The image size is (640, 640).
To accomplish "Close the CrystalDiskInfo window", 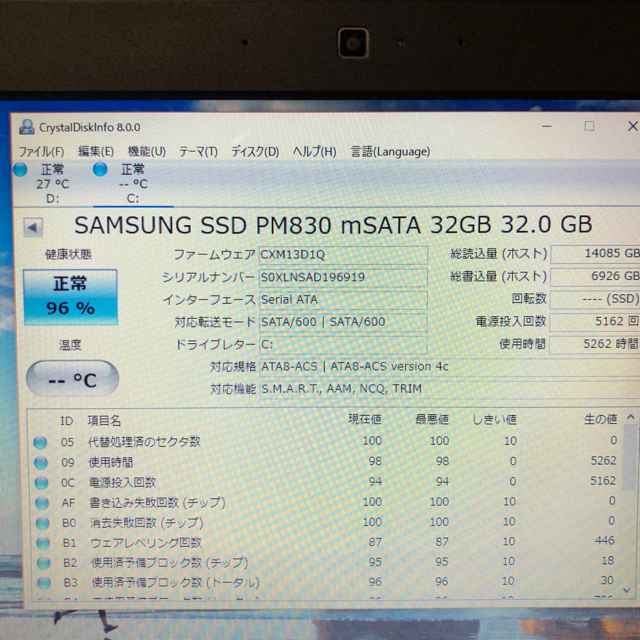I will click(632, 126).
